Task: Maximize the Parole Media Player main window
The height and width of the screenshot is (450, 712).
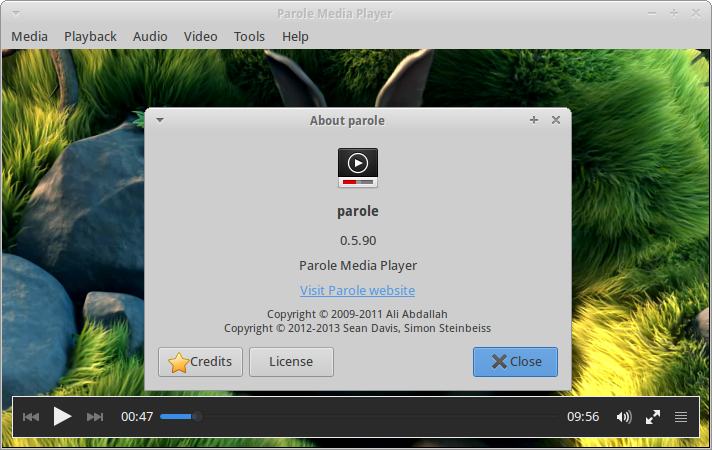Action: (674, 14)
